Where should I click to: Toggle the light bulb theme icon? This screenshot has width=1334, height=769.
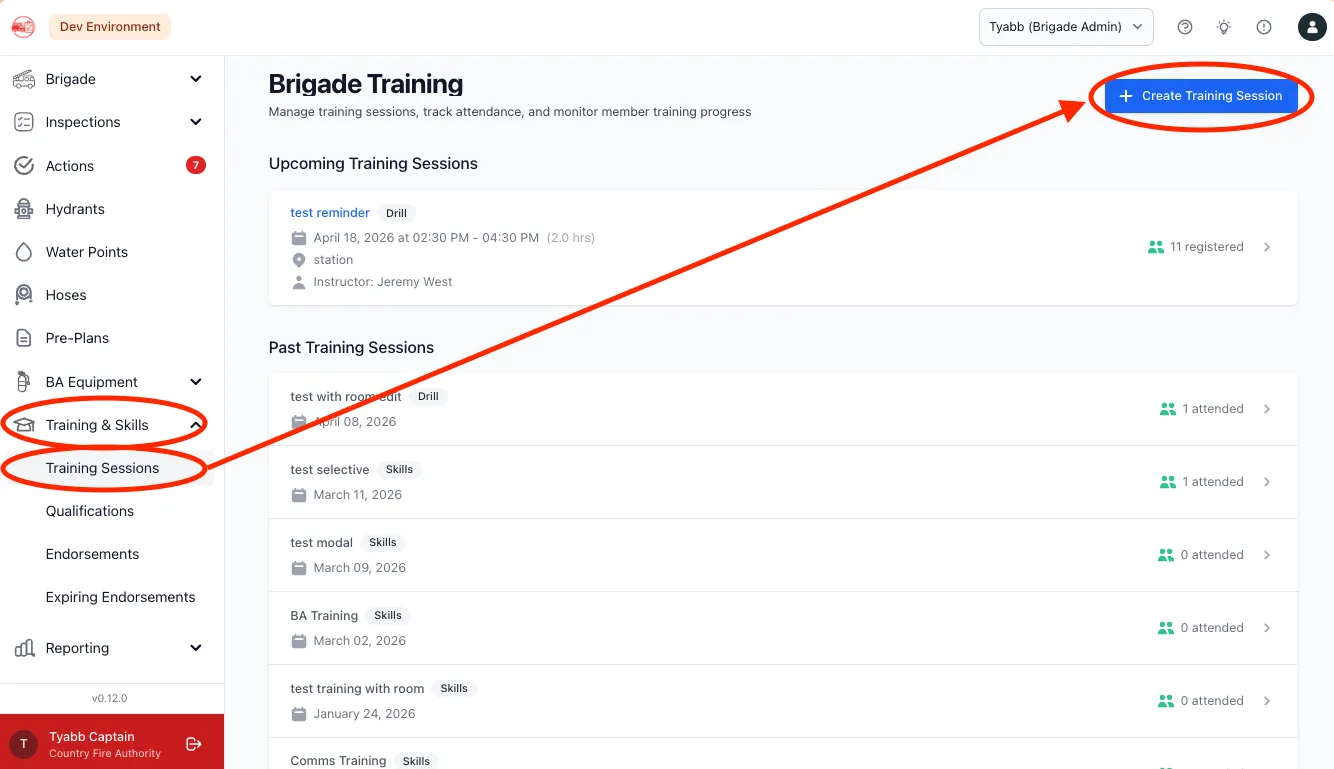pos(1224,27)
